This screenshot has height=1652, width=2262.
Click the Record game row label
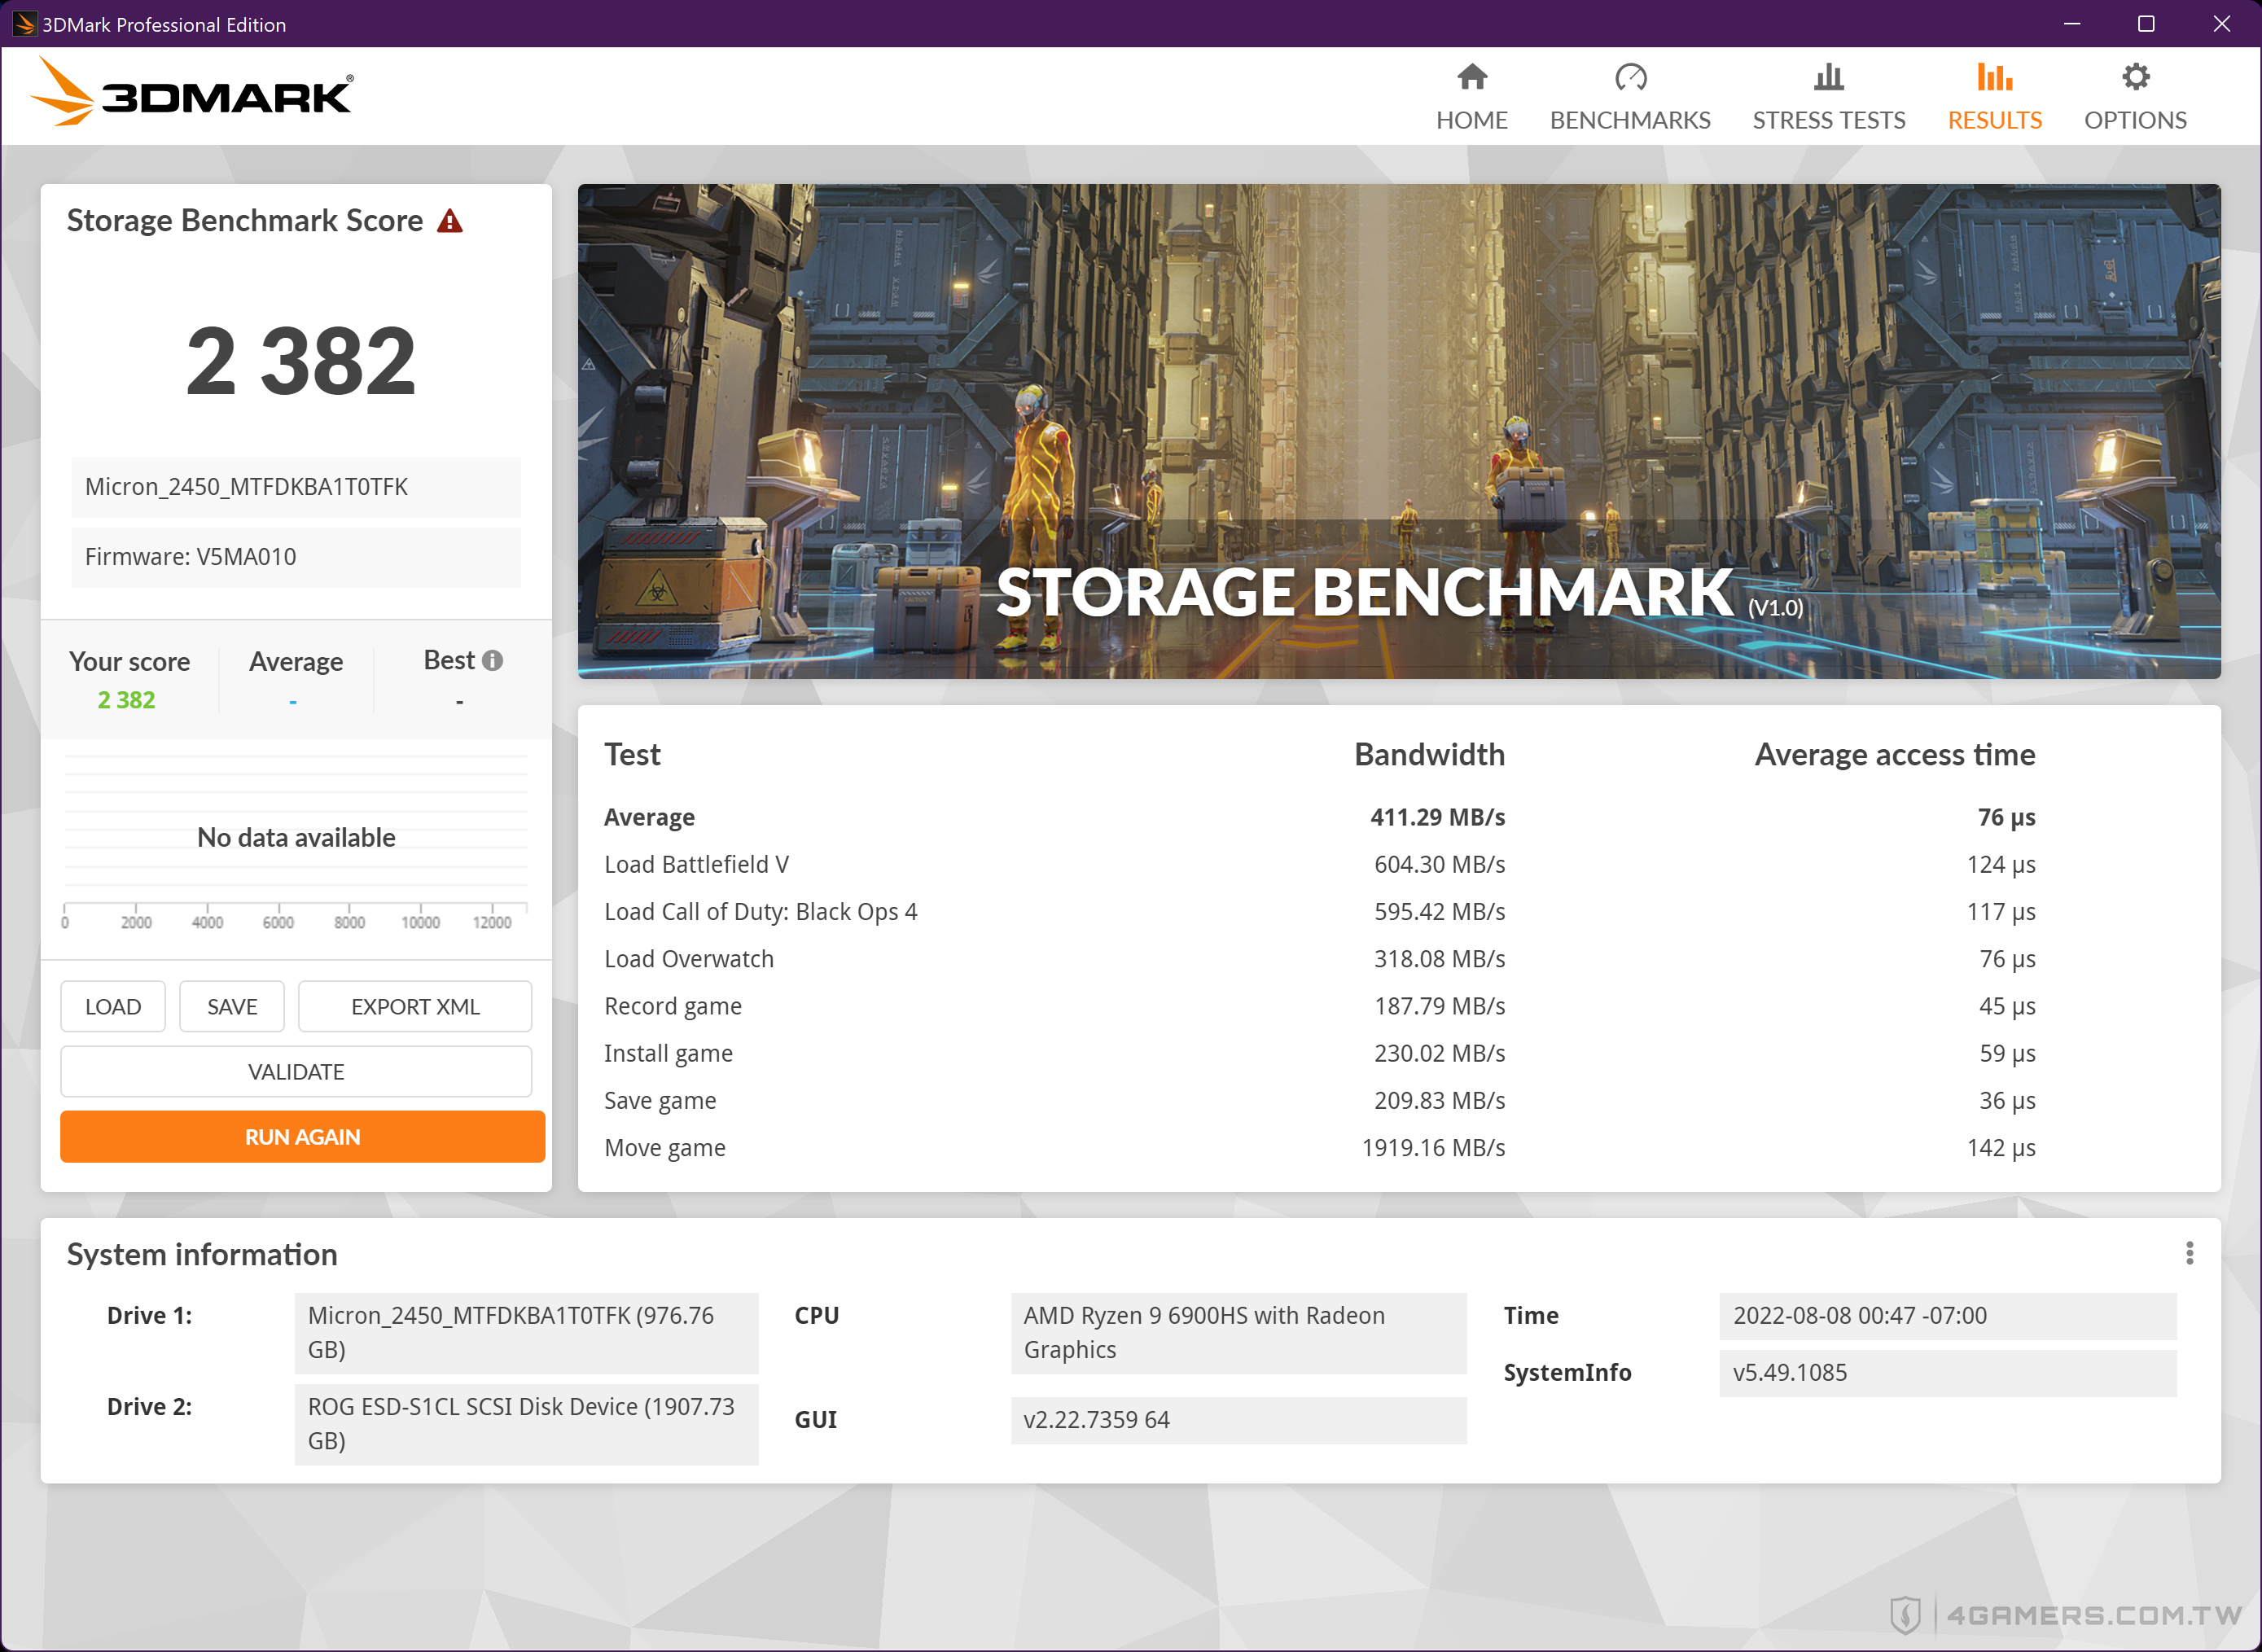[672, 1006]
